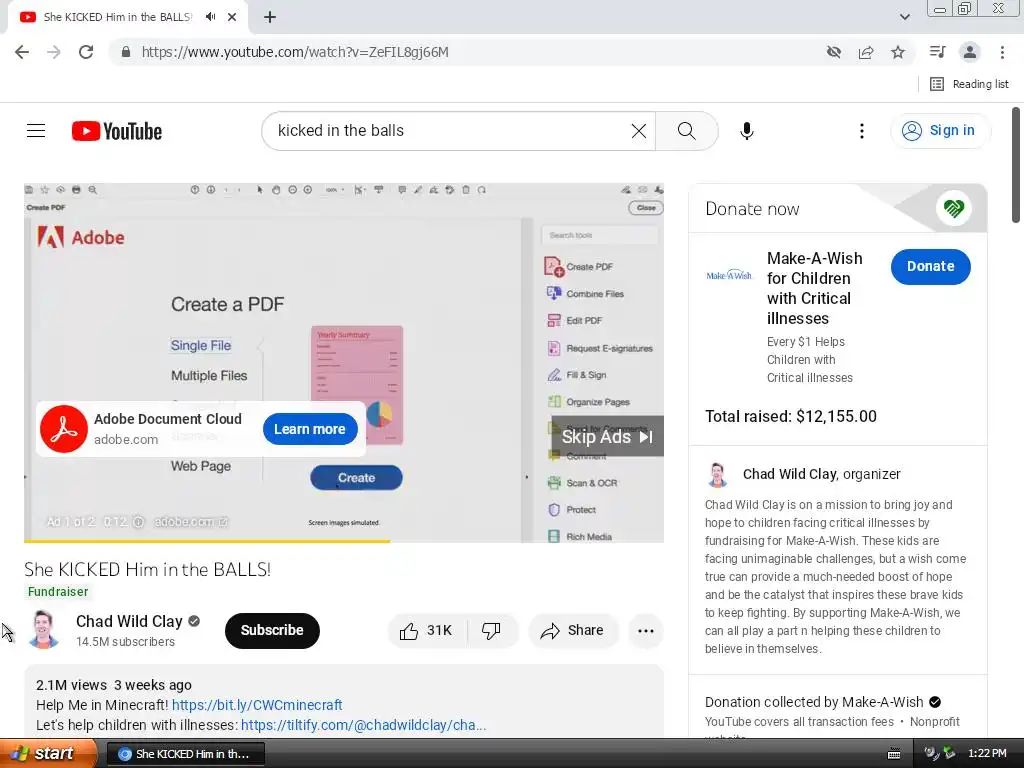Viewport: 1024px width, 768px height.
Task: Select the She KICKED Him taskbar button
Action: coord(185,754)
